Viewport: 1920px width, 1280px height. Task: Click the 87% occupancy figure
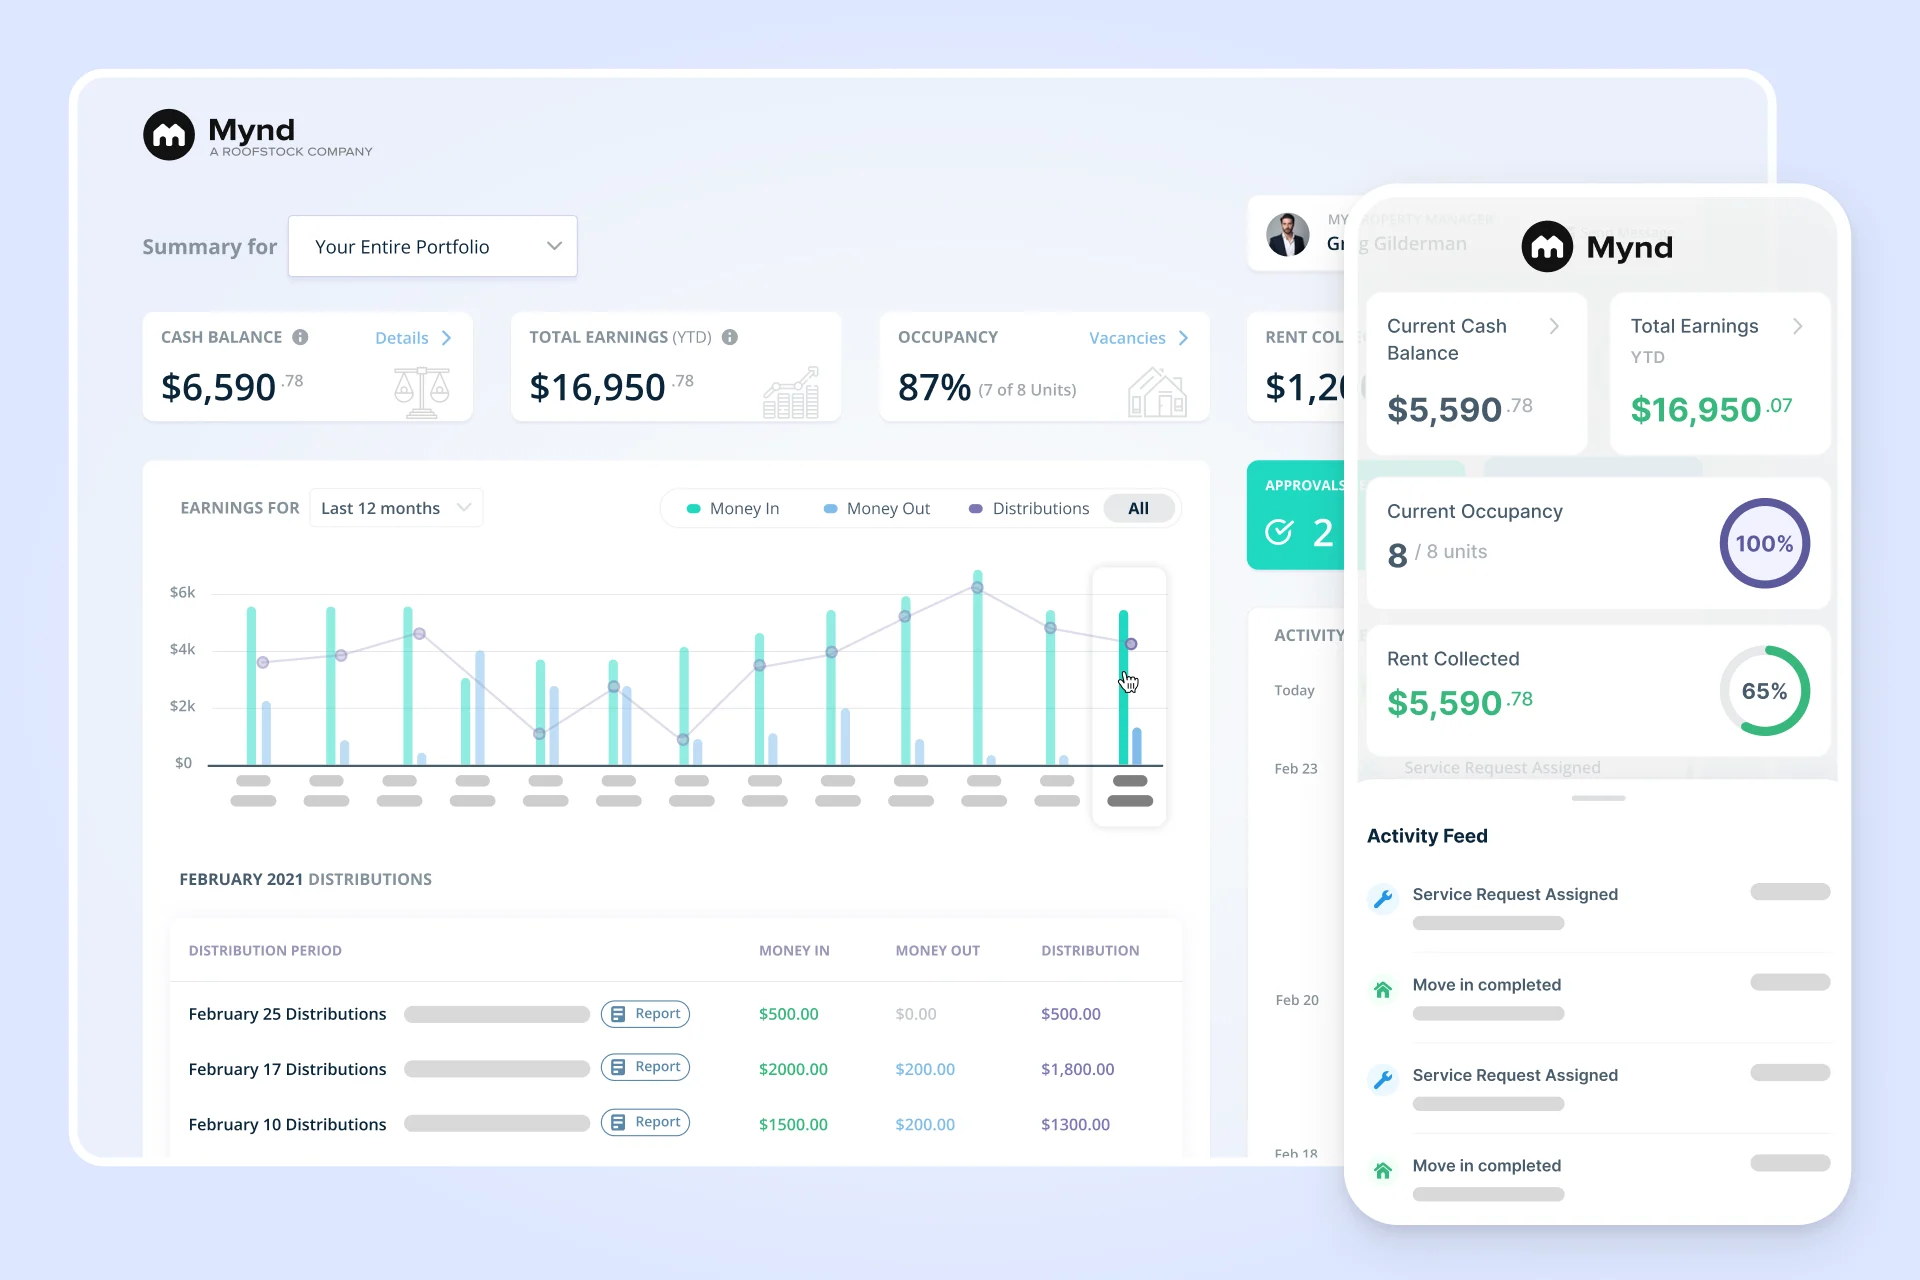[934, 387]
